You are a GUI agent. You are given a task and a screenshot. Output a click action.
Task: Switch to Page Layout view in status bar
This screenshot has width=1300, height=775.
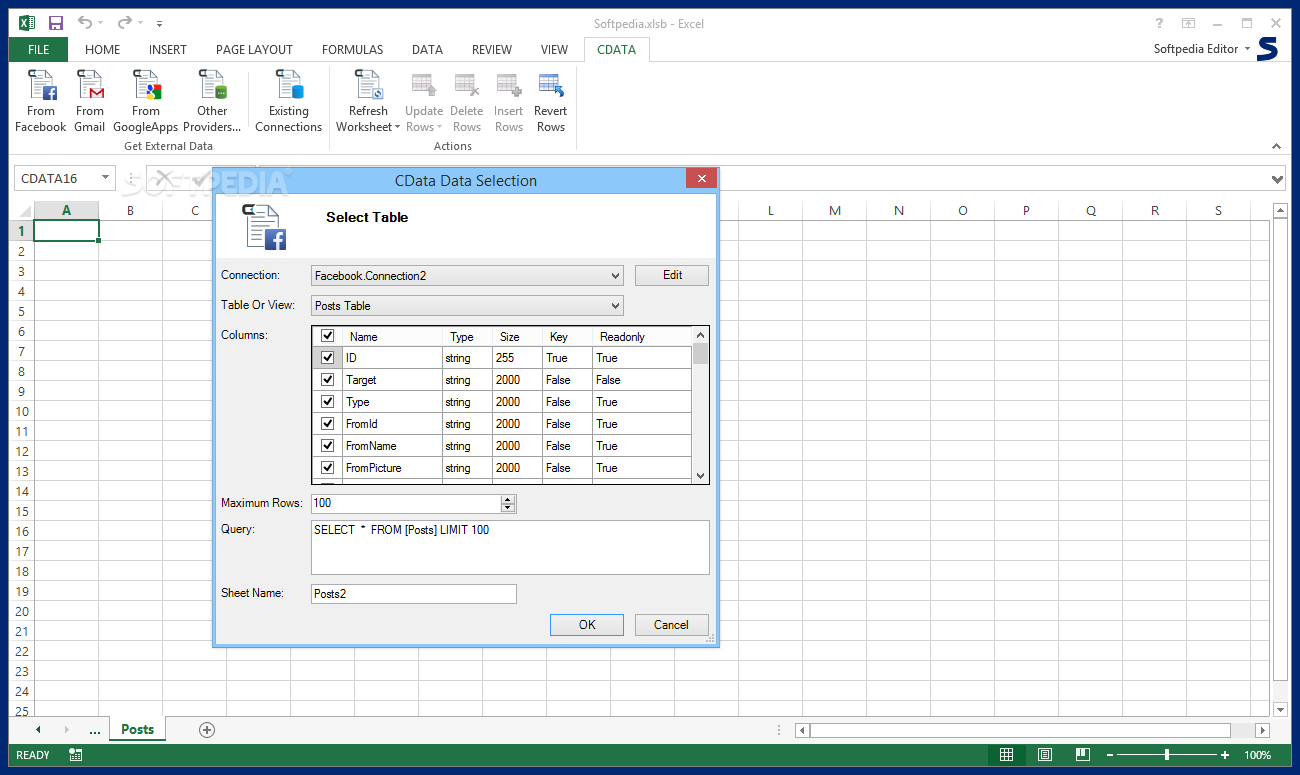coord(1045,755)
